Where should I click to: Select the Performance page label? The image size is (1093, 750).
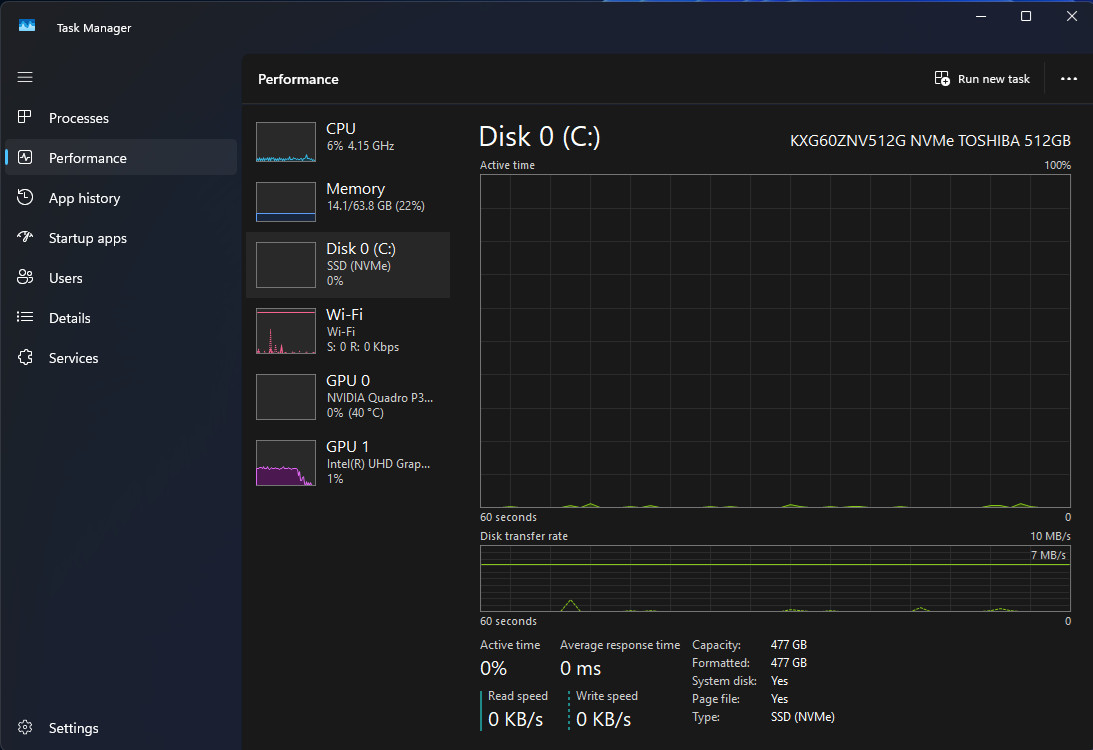tap(88, 158)
